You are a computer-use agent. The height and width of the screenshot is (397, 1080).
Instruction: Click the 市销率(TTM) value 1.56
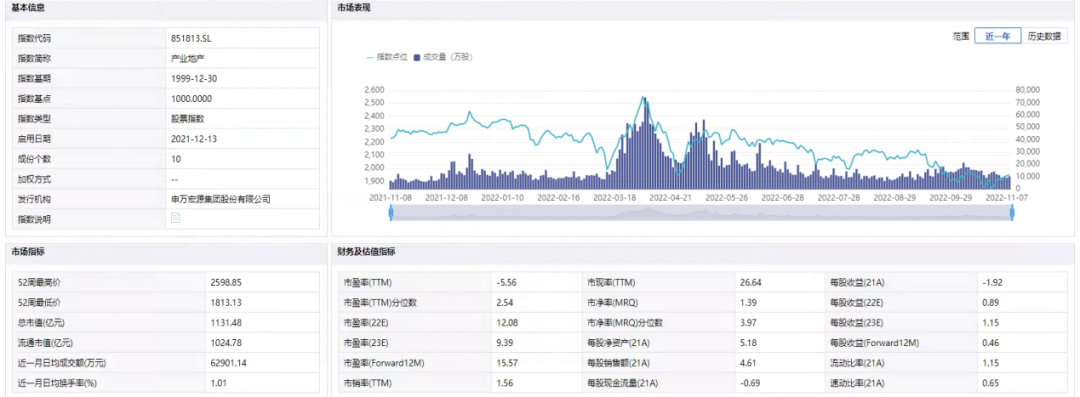click(x=504, y=383)
